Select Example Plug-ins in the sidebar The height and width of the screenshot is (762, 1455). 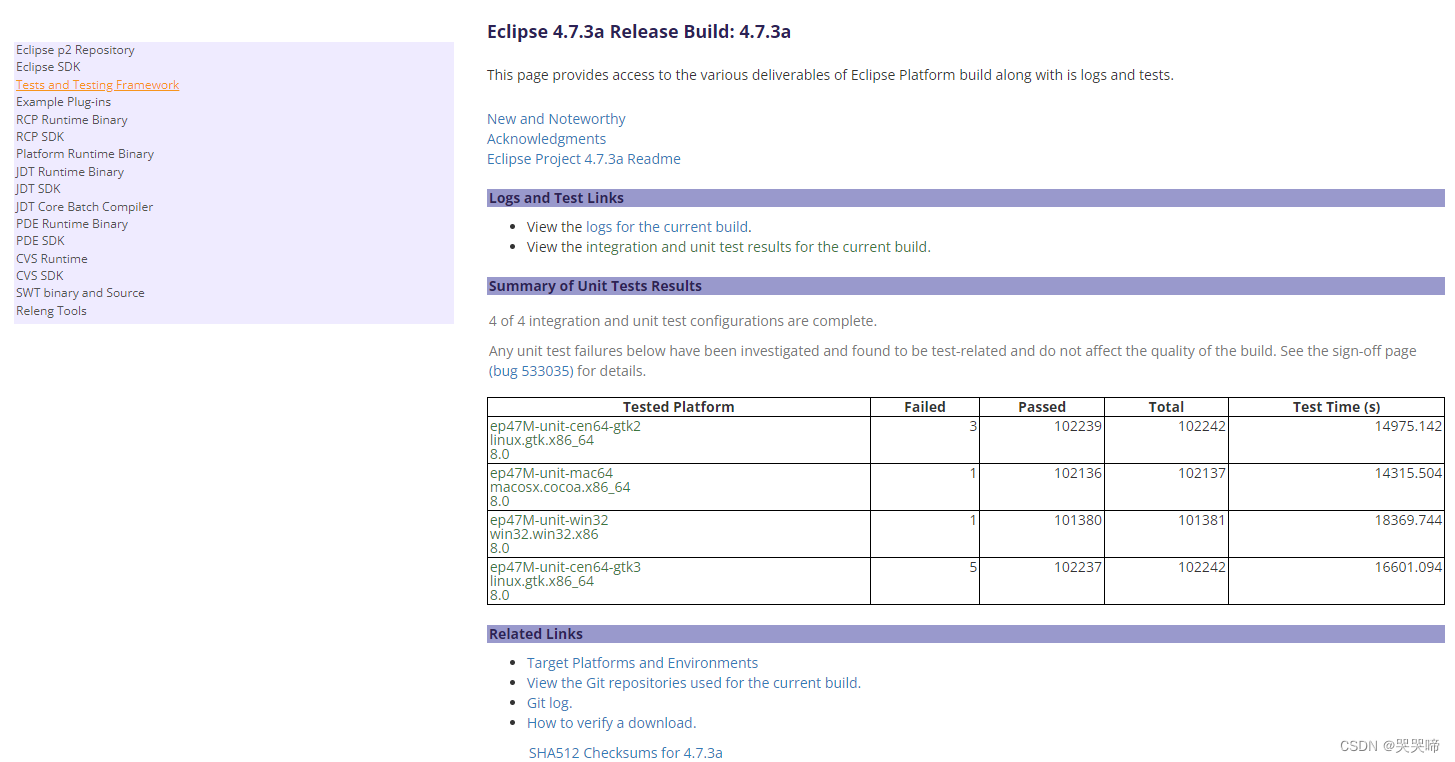click(x=63, y=102)
